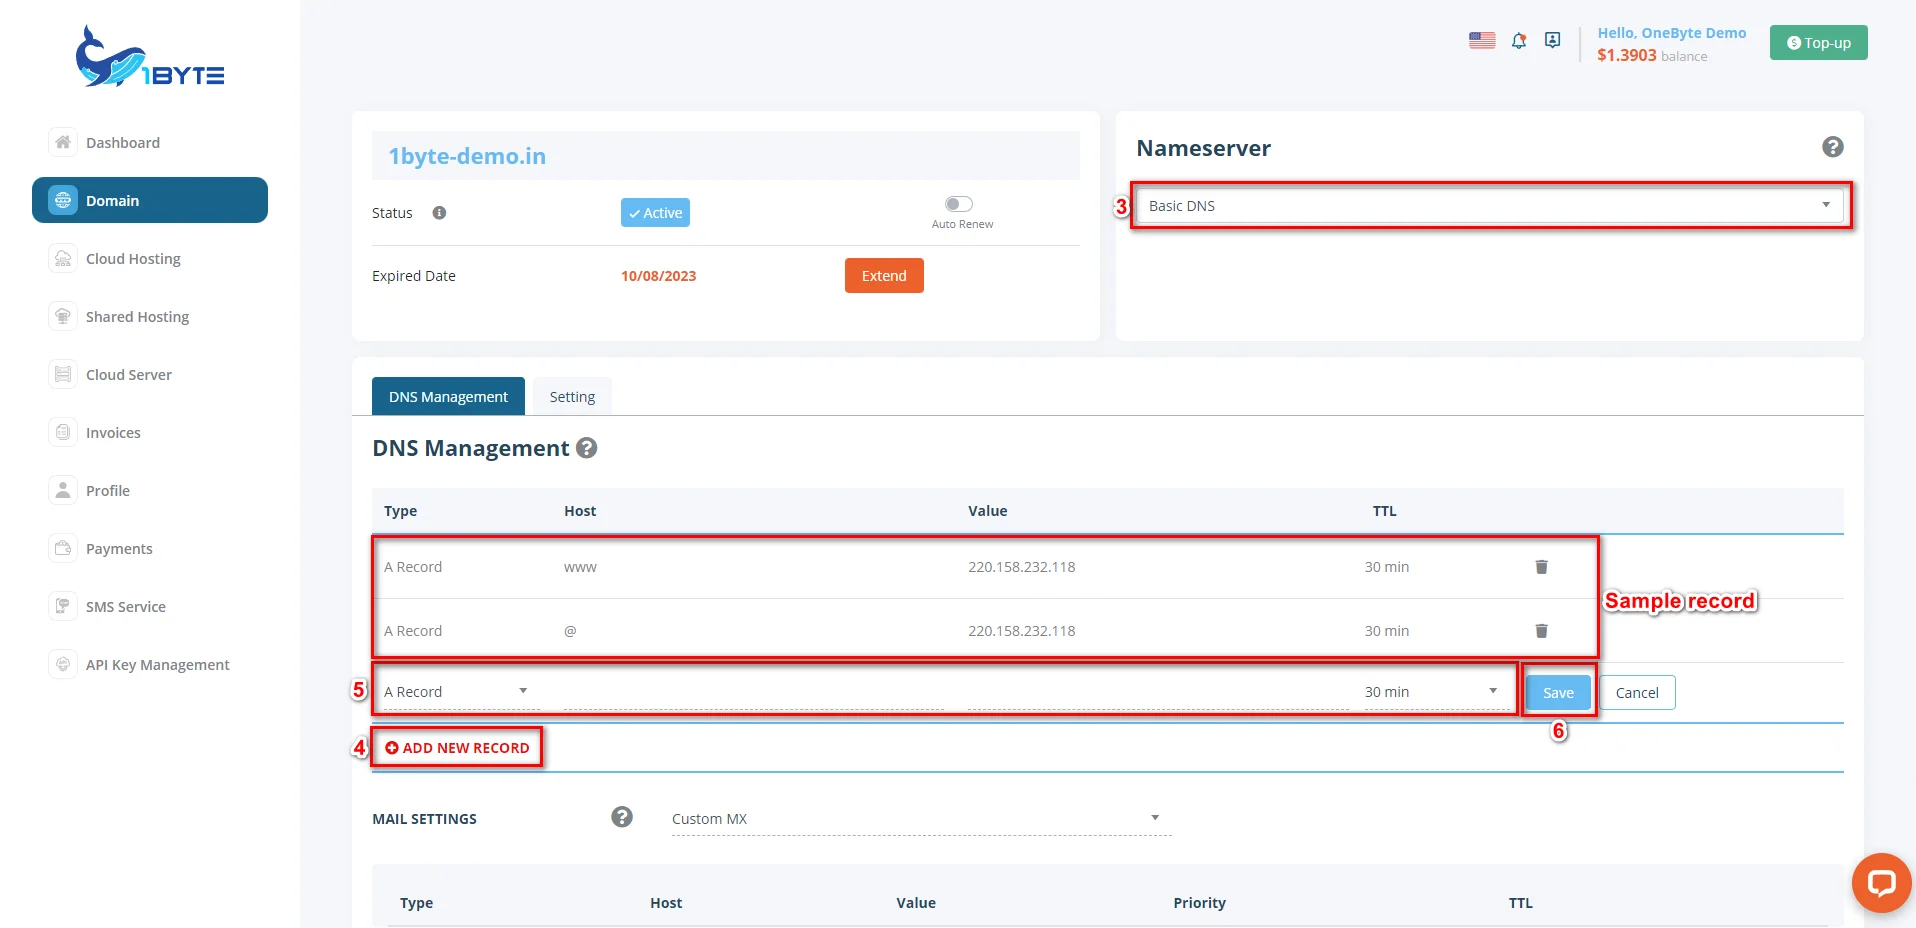Toggle Auto Renew for the domain
This screenshot has width=1916, height=928.
click(x=957, y=204)
